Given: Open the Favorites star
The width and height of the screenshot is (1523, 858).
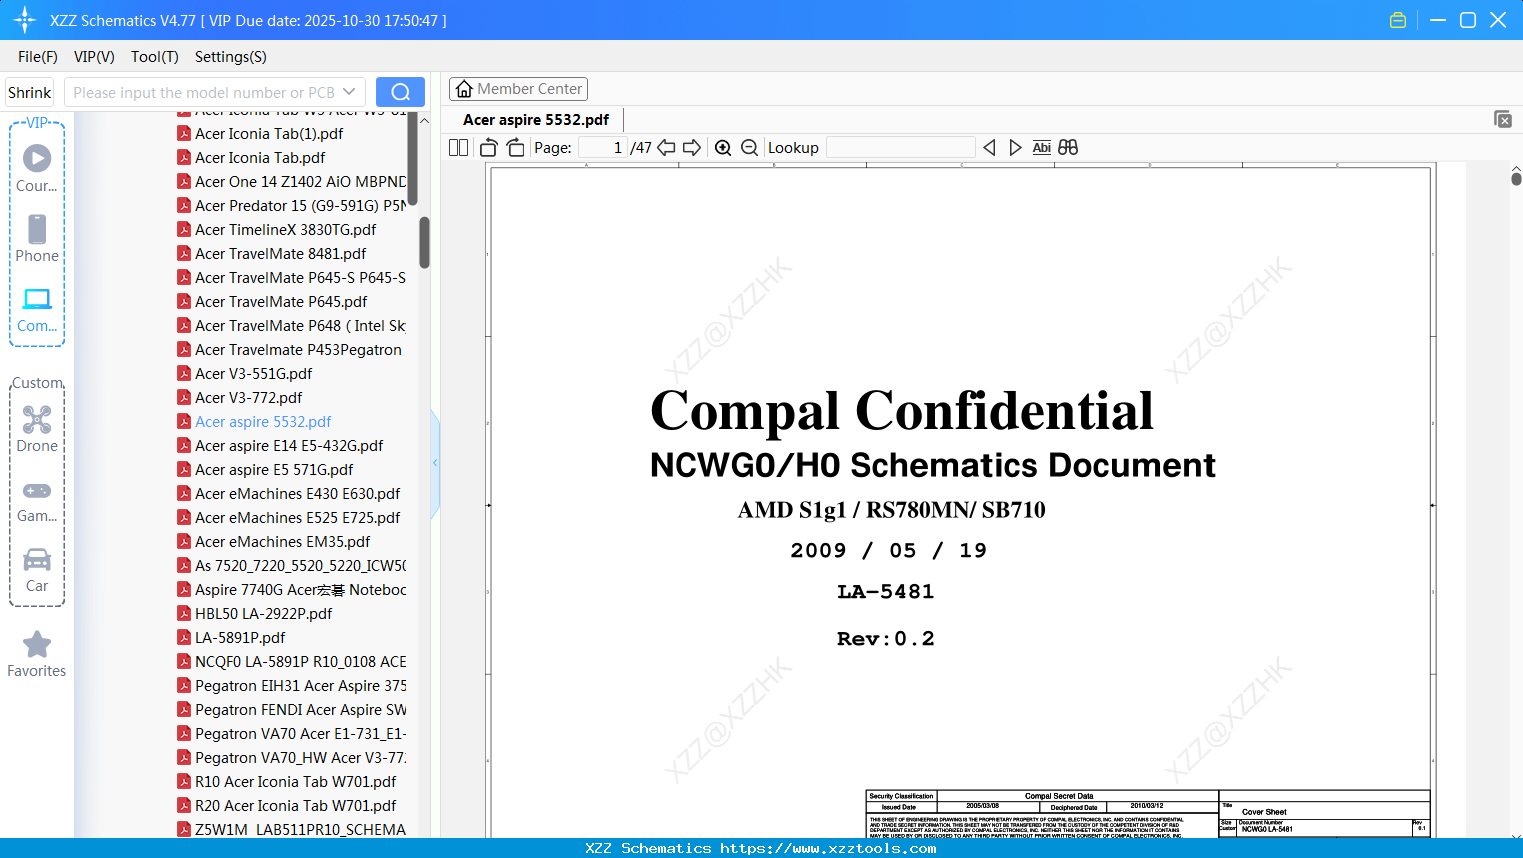Looking at the screenshot, I should point(37,654).
